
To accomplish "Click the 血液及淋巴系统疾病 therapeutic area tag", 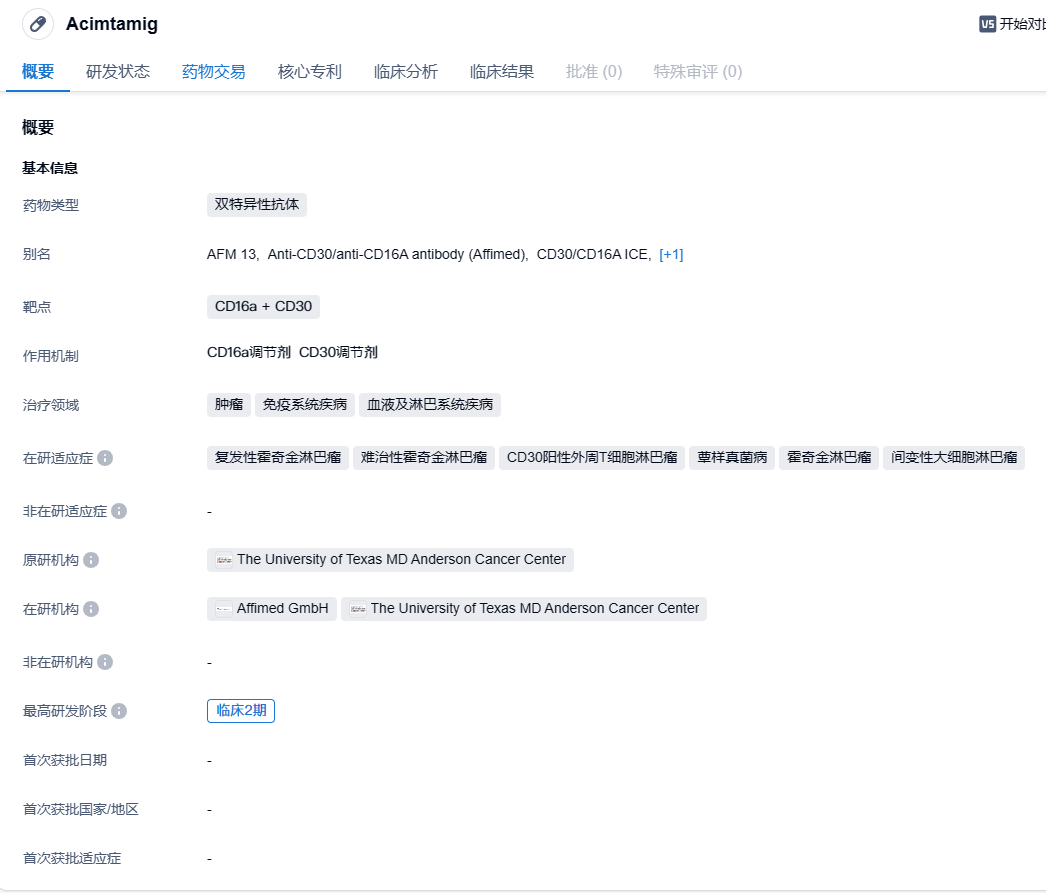I will click(x=430, y=405).
